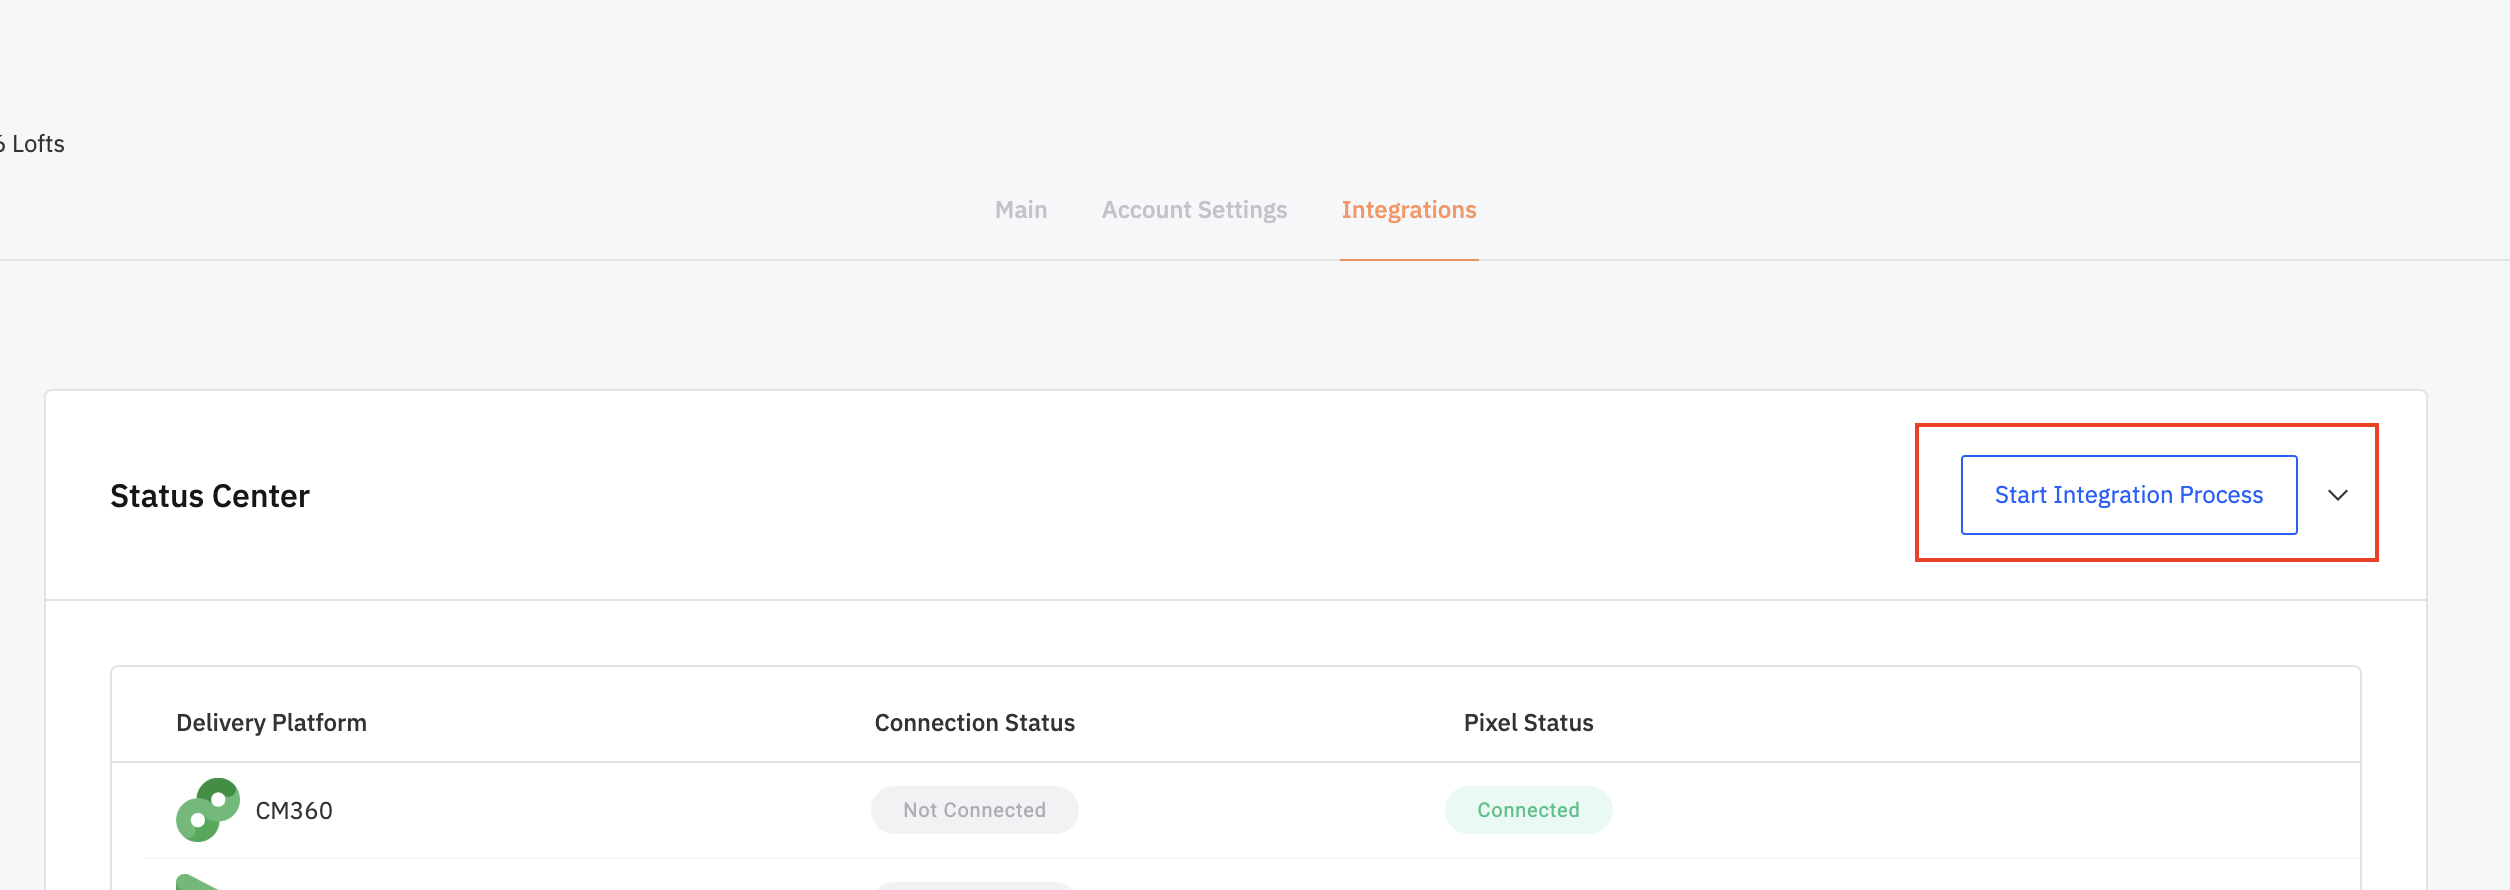
Task: Click blank area between Status Center and button
Action: 1100,496
